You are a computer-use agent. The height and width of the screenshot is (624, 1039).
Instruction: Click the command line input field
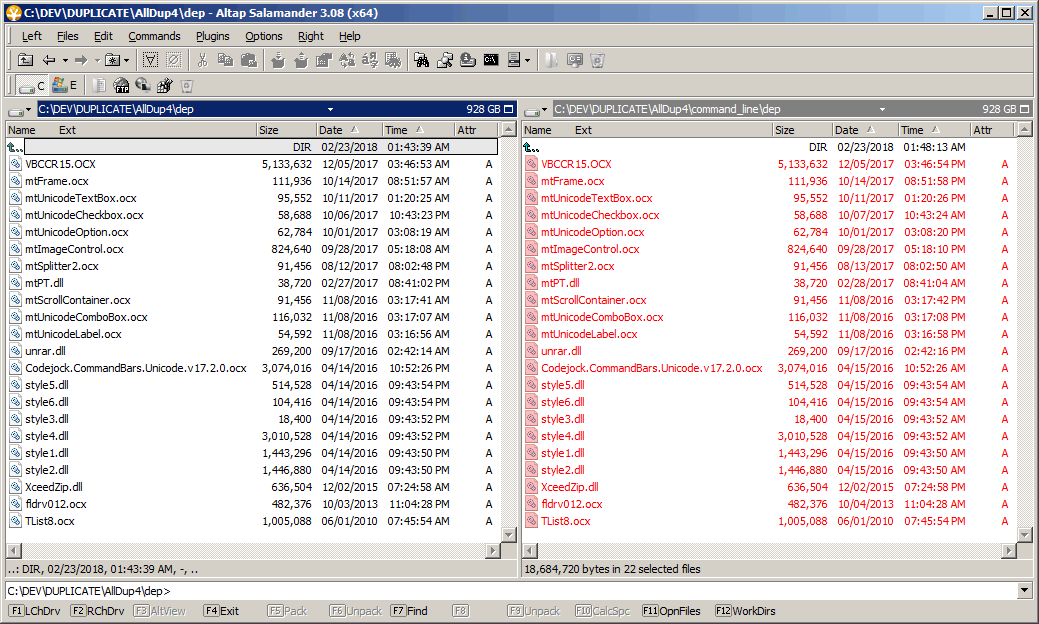pyautogui.click(x=512, y=590)
